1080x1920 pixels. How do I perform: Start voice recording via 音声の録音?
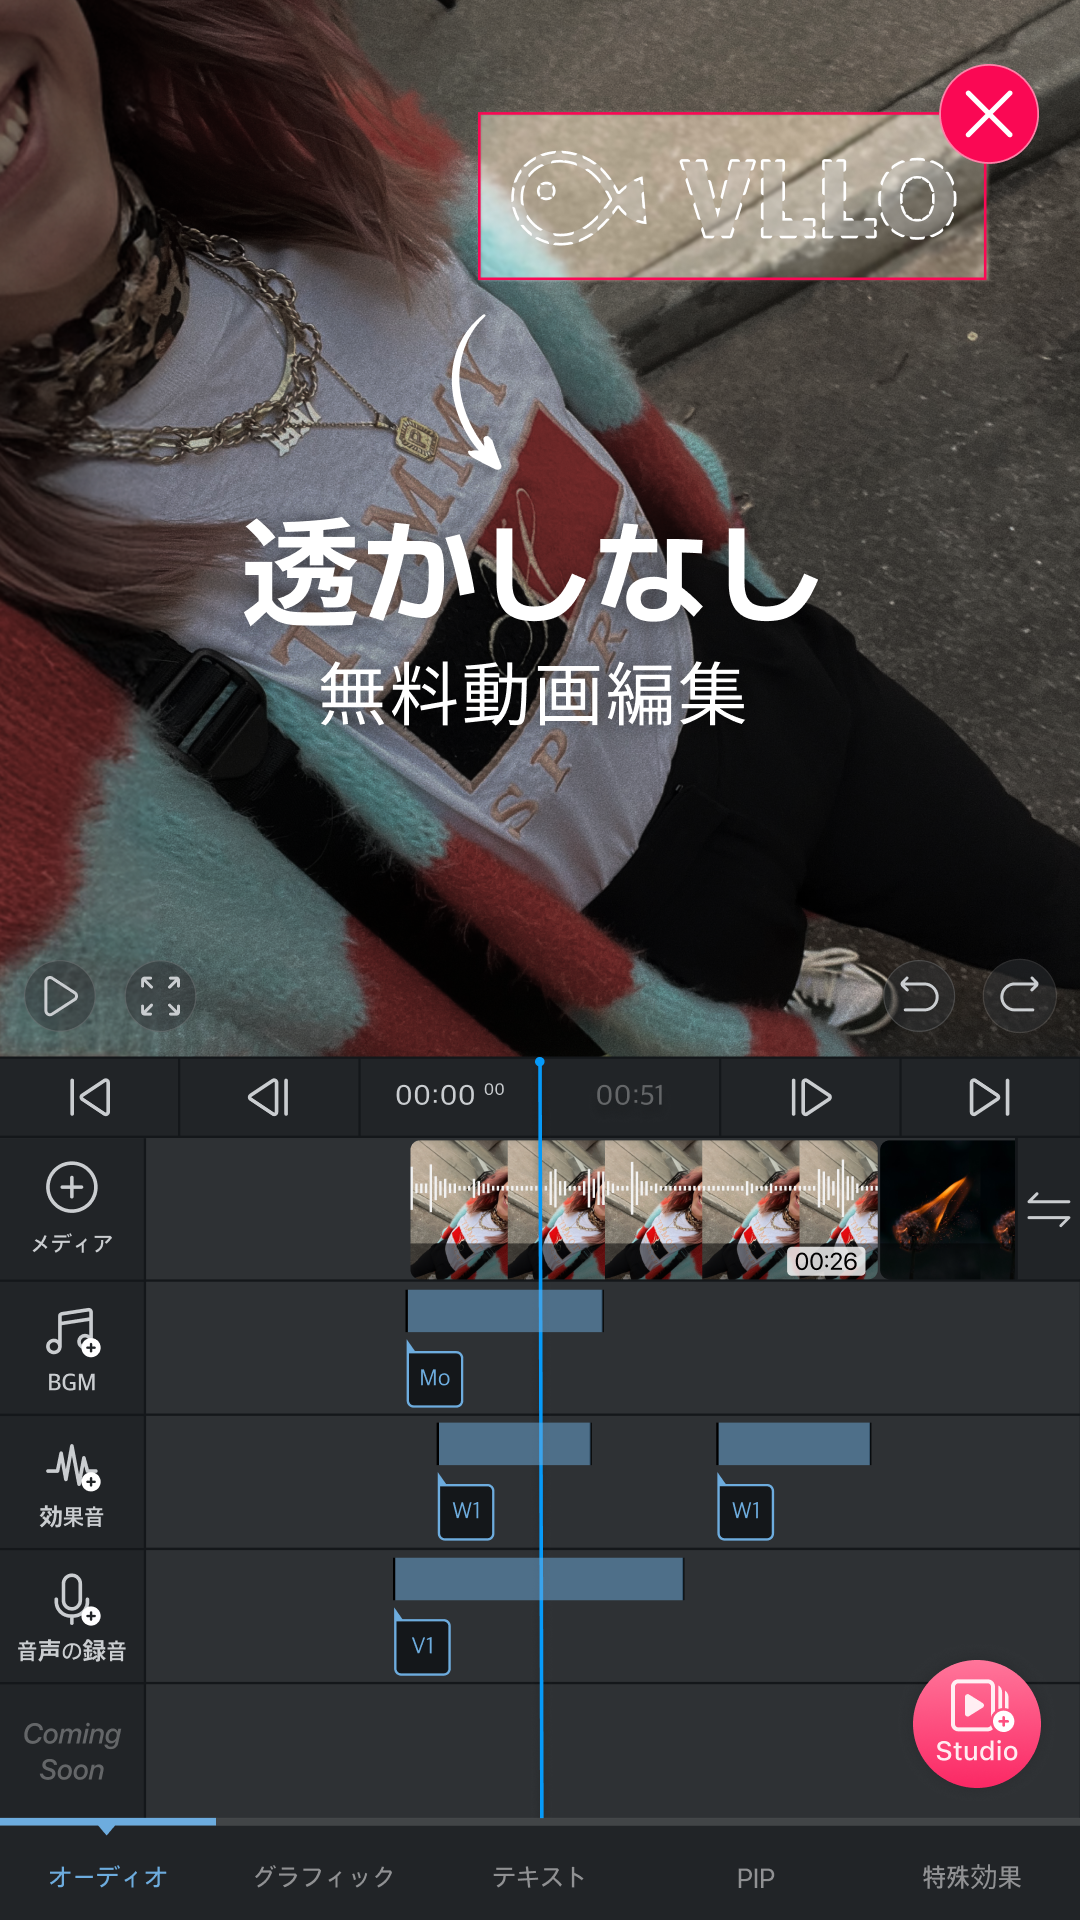tap(72, 1617)
